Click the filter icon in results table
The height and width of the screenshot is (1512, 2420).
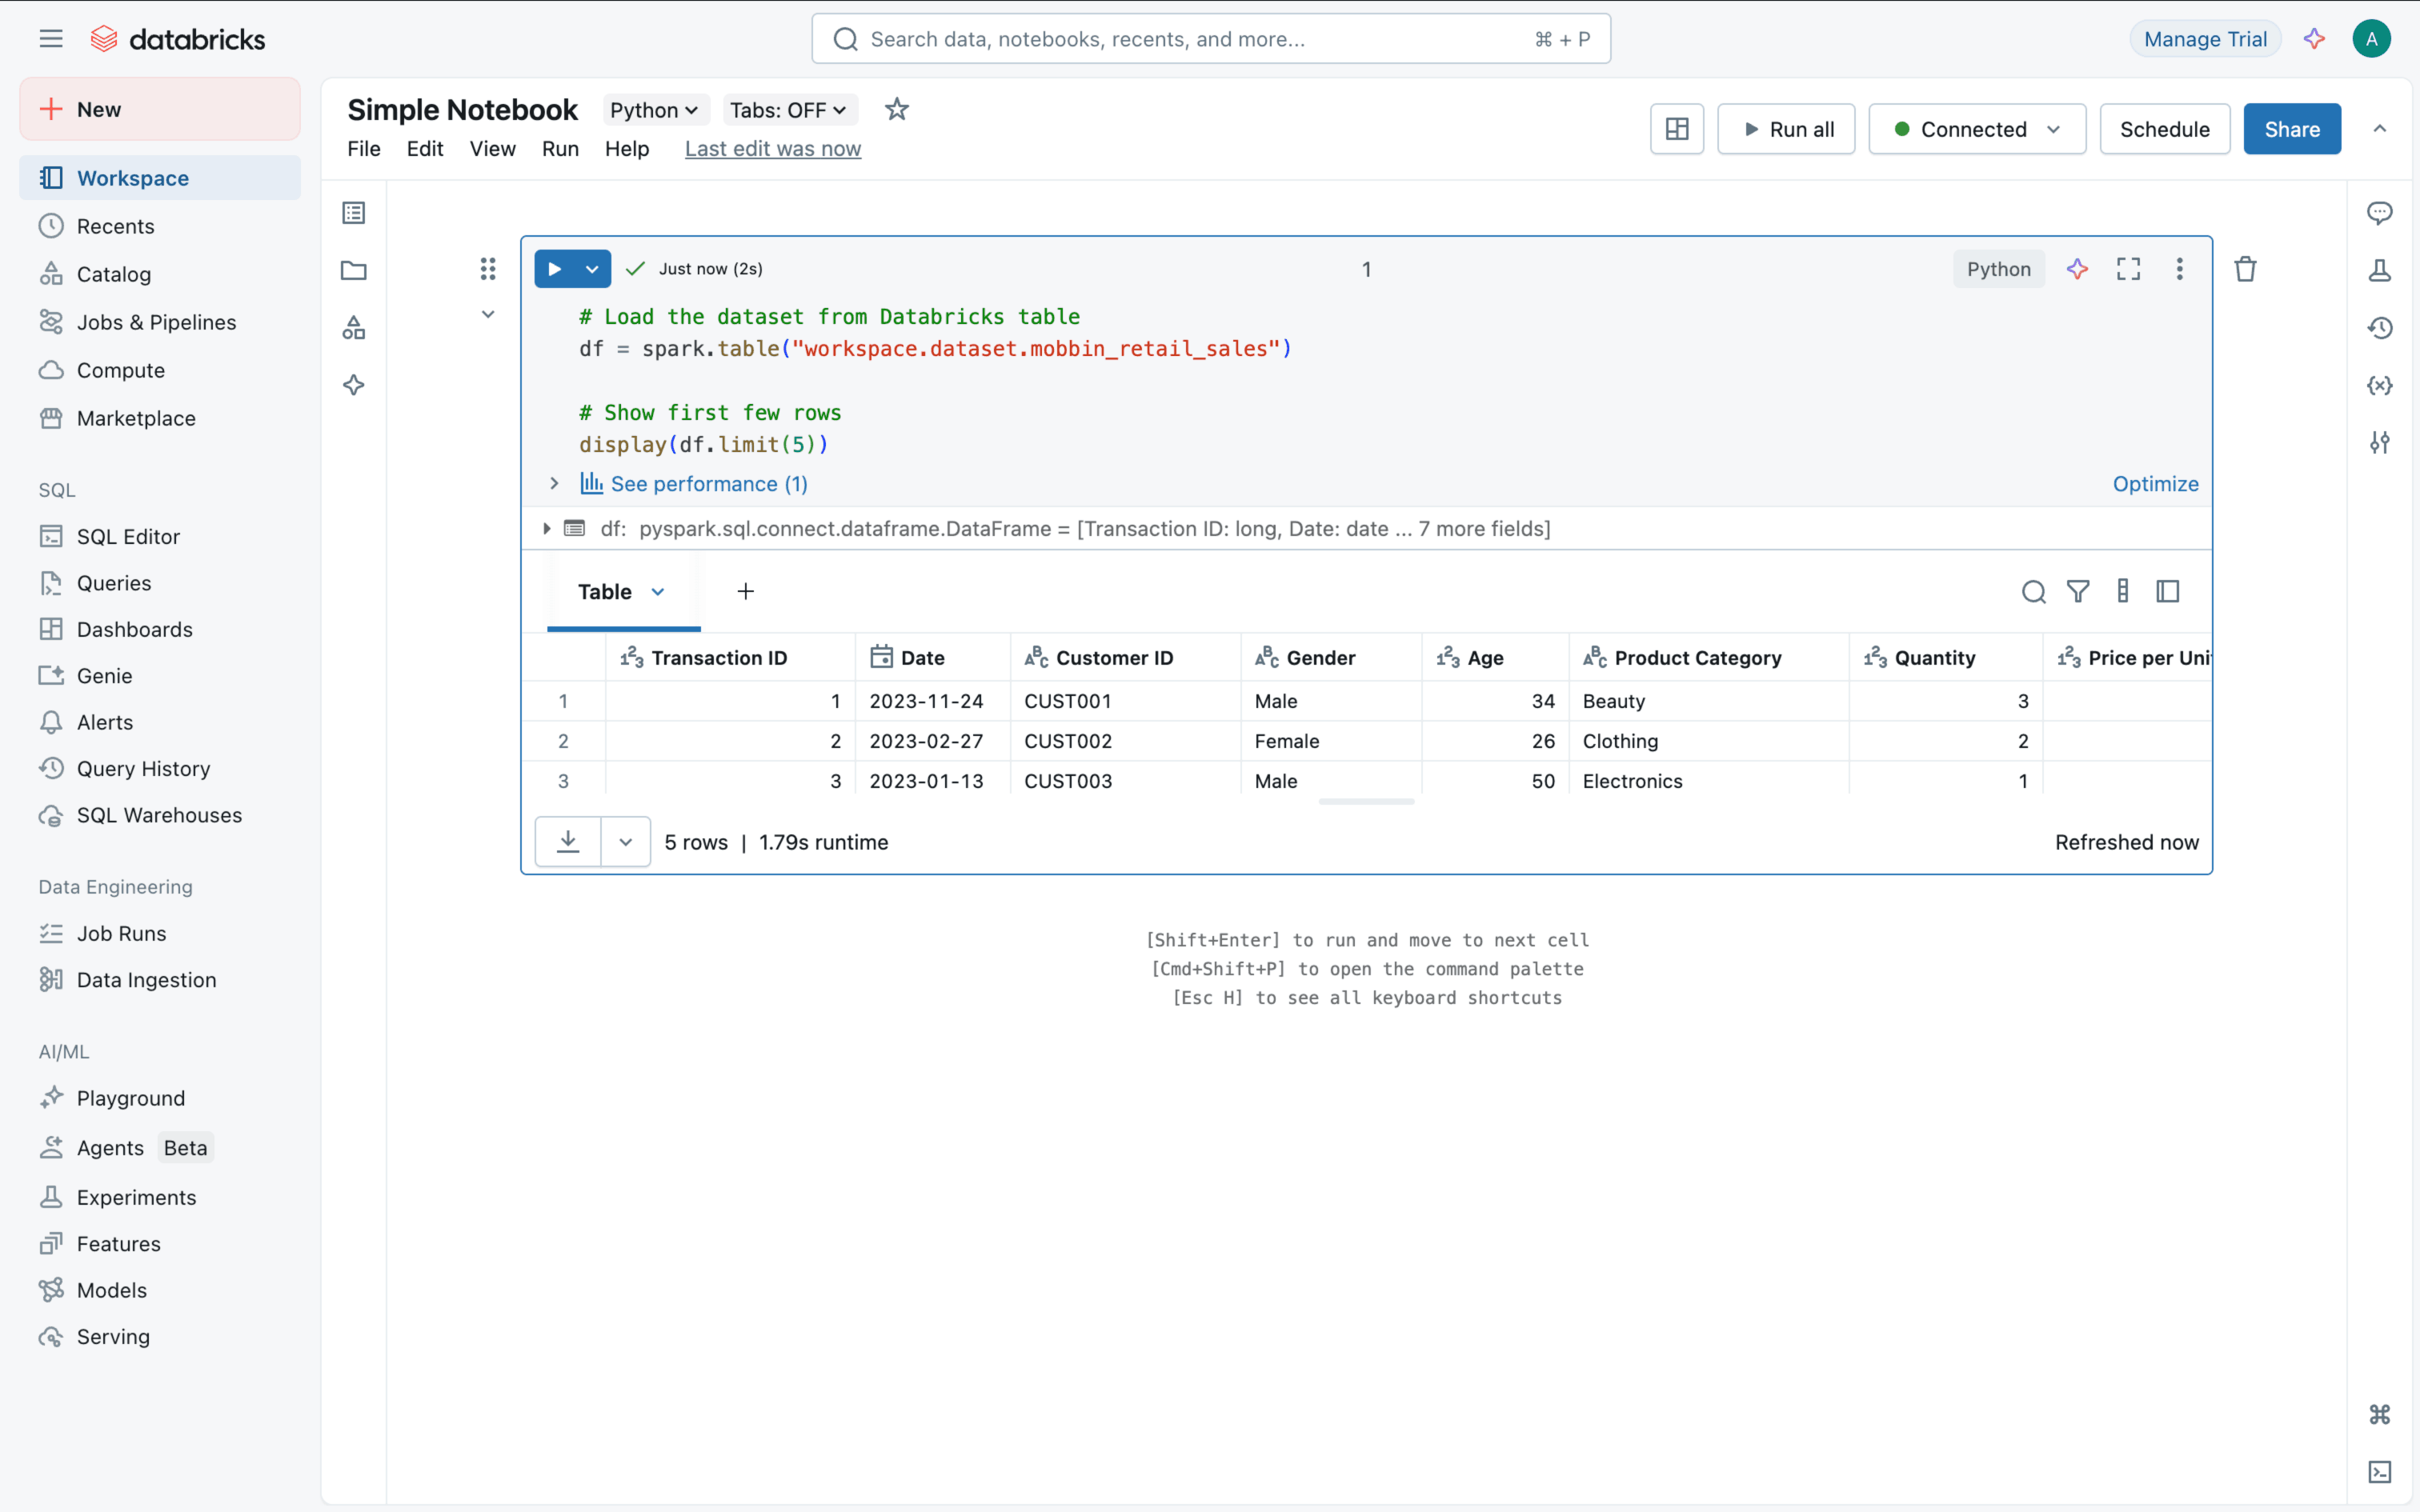pyautogui.click(x=2078, y=592)
